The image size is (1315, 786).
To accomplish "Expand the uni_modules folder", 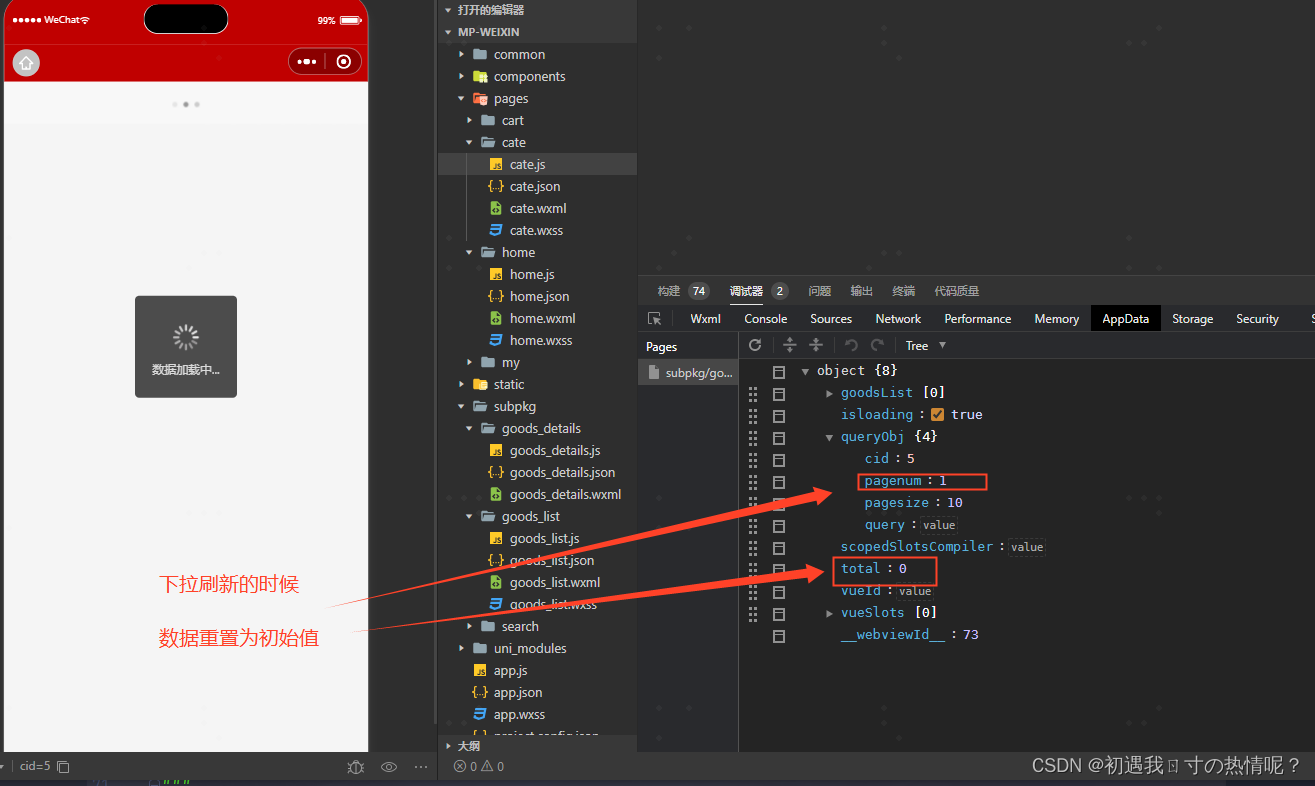I will click(x=462, y=648).
